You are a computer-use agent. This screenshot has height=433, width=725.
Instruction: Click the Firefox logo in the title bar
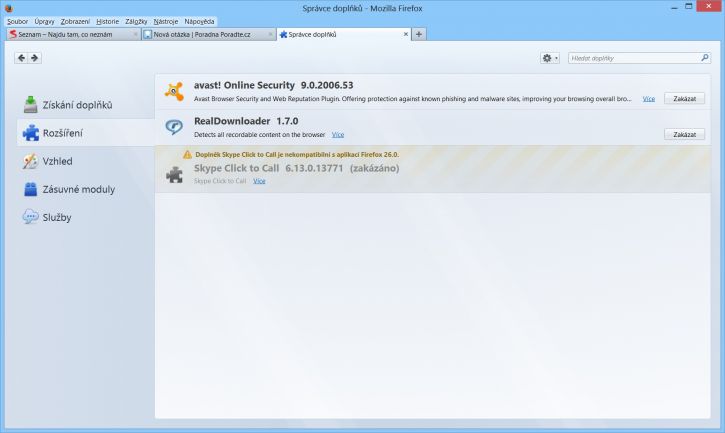[8, 8]
